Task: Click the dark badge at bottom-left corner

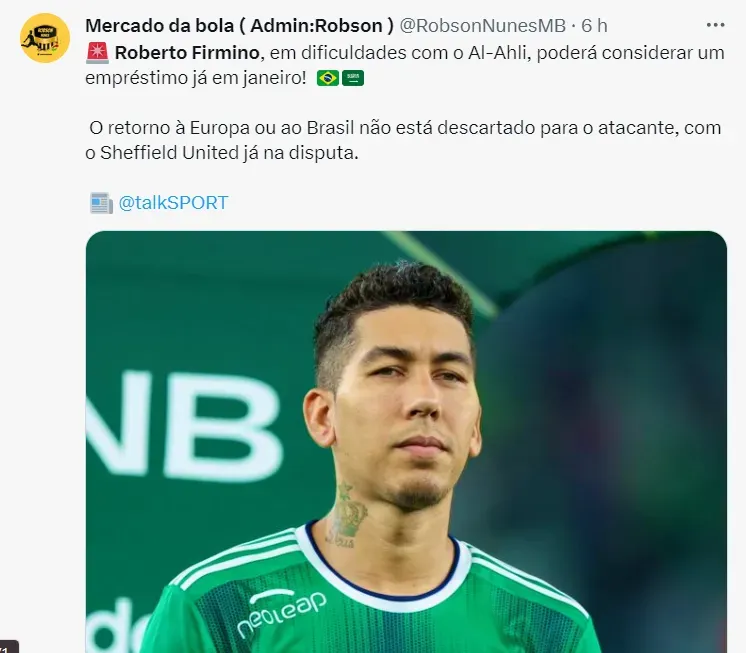Action: coord(9,647)
